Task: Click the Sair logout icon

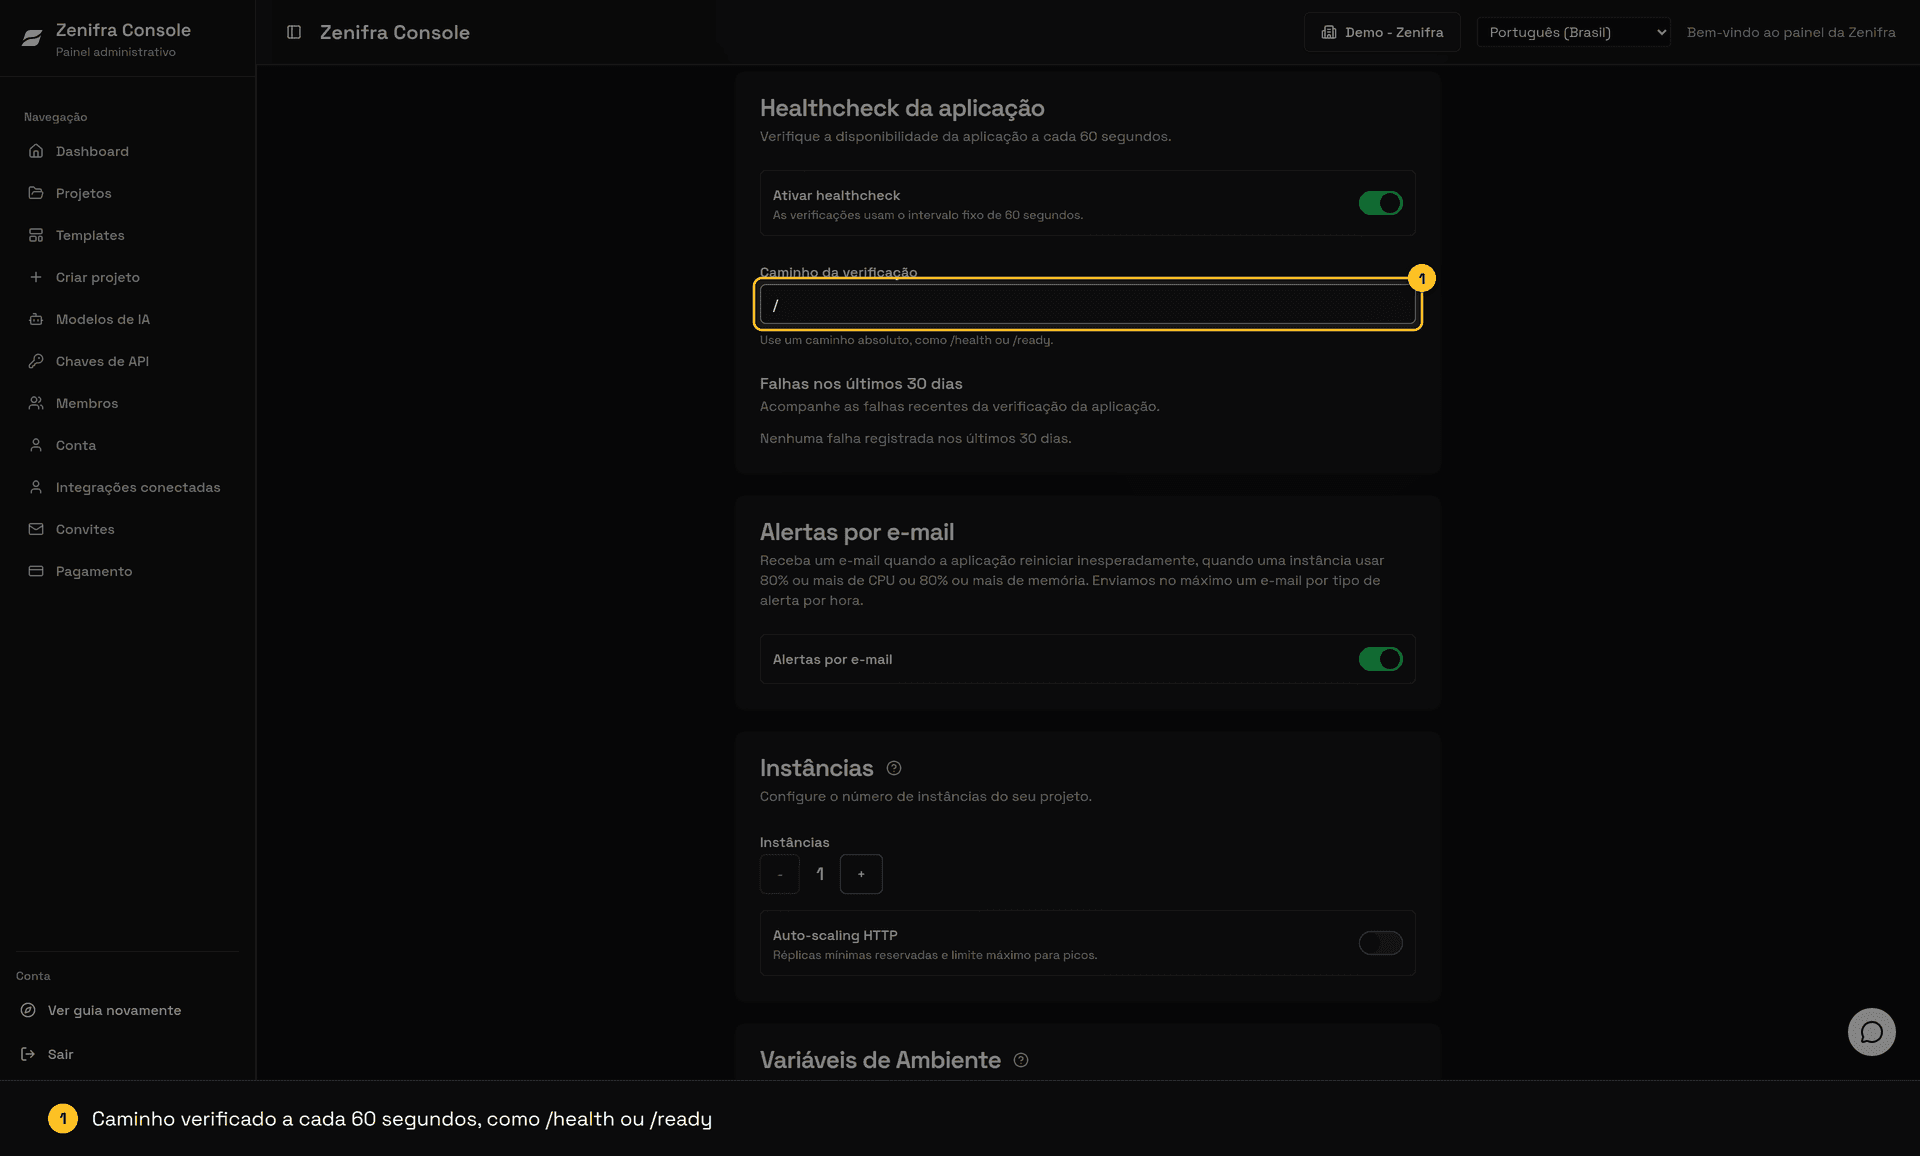Action: pyautogui.click(x=28, y=1054)
